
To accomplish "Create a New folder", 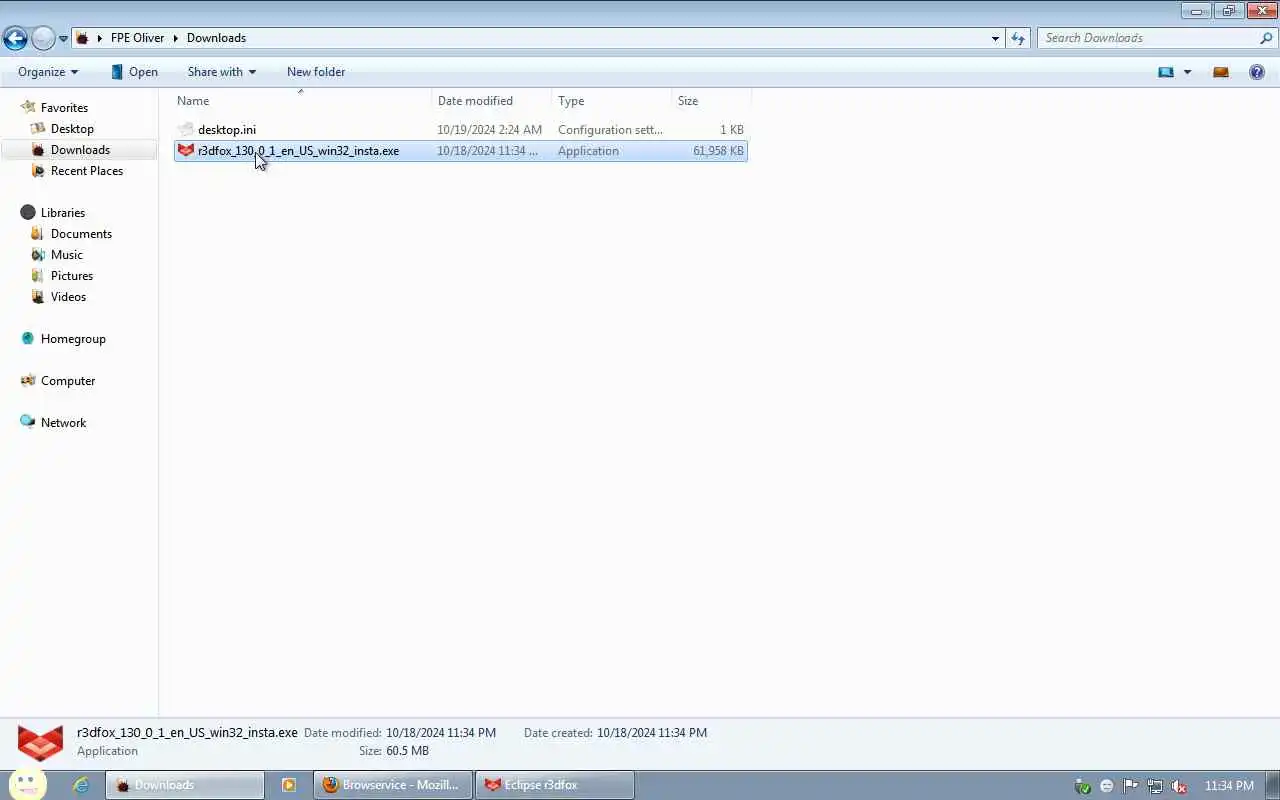I will click(316, 72).
